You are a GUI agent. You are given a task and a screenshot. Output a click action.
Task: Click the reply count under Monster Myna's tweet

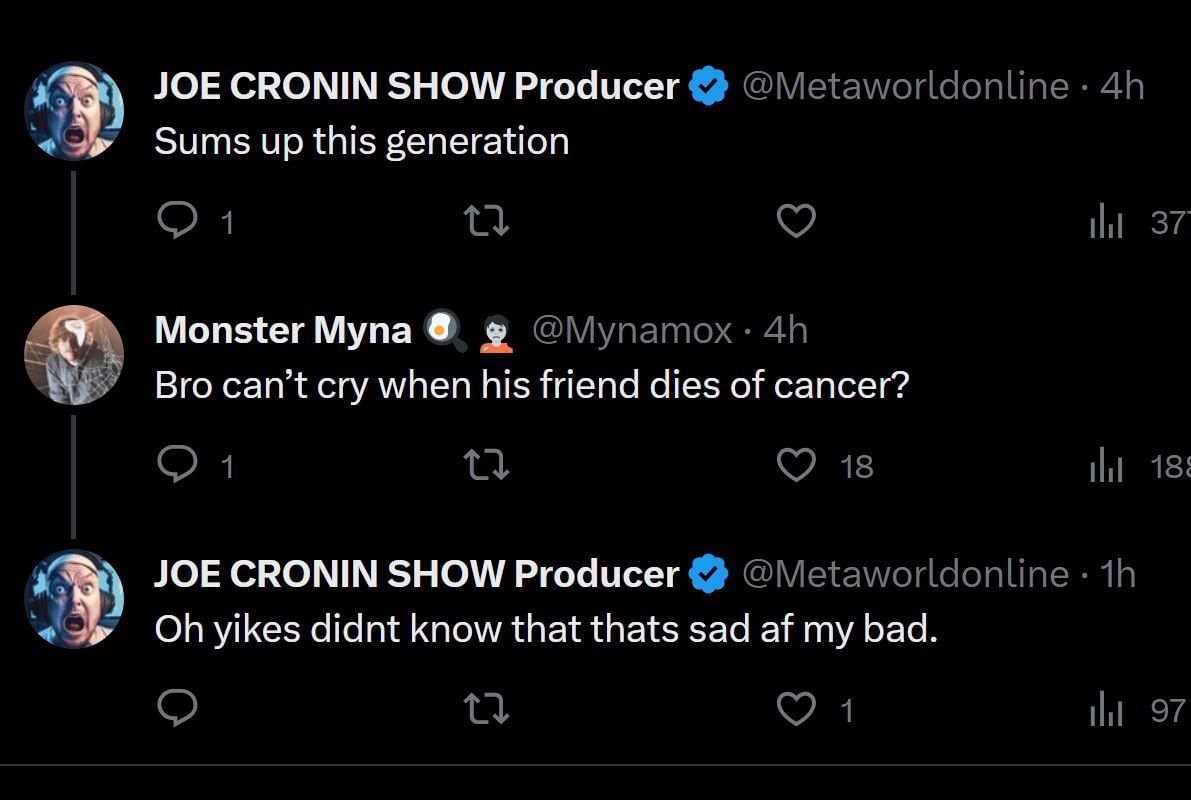click(228, 465)
